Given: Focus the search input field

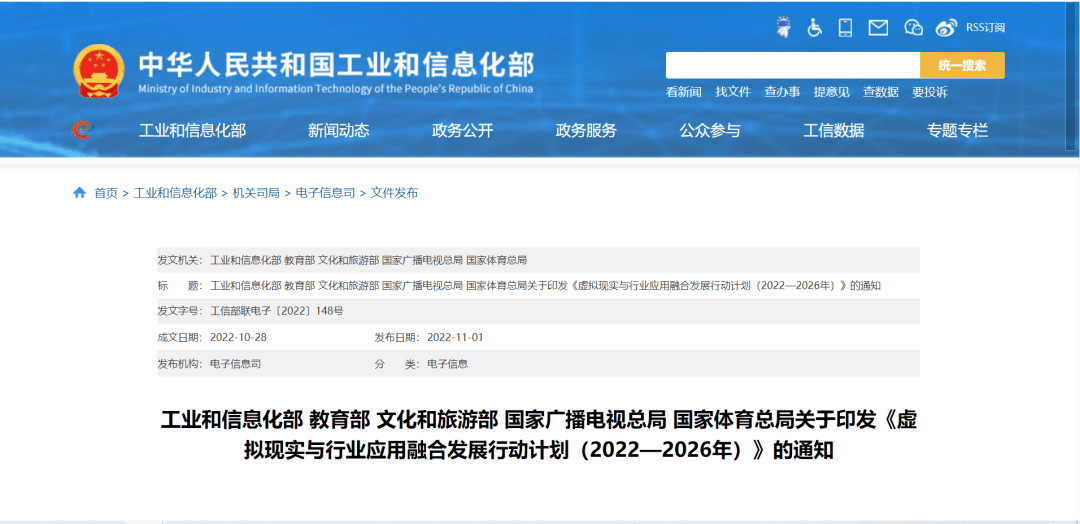Looking at the screenshot, I should 792,65.
